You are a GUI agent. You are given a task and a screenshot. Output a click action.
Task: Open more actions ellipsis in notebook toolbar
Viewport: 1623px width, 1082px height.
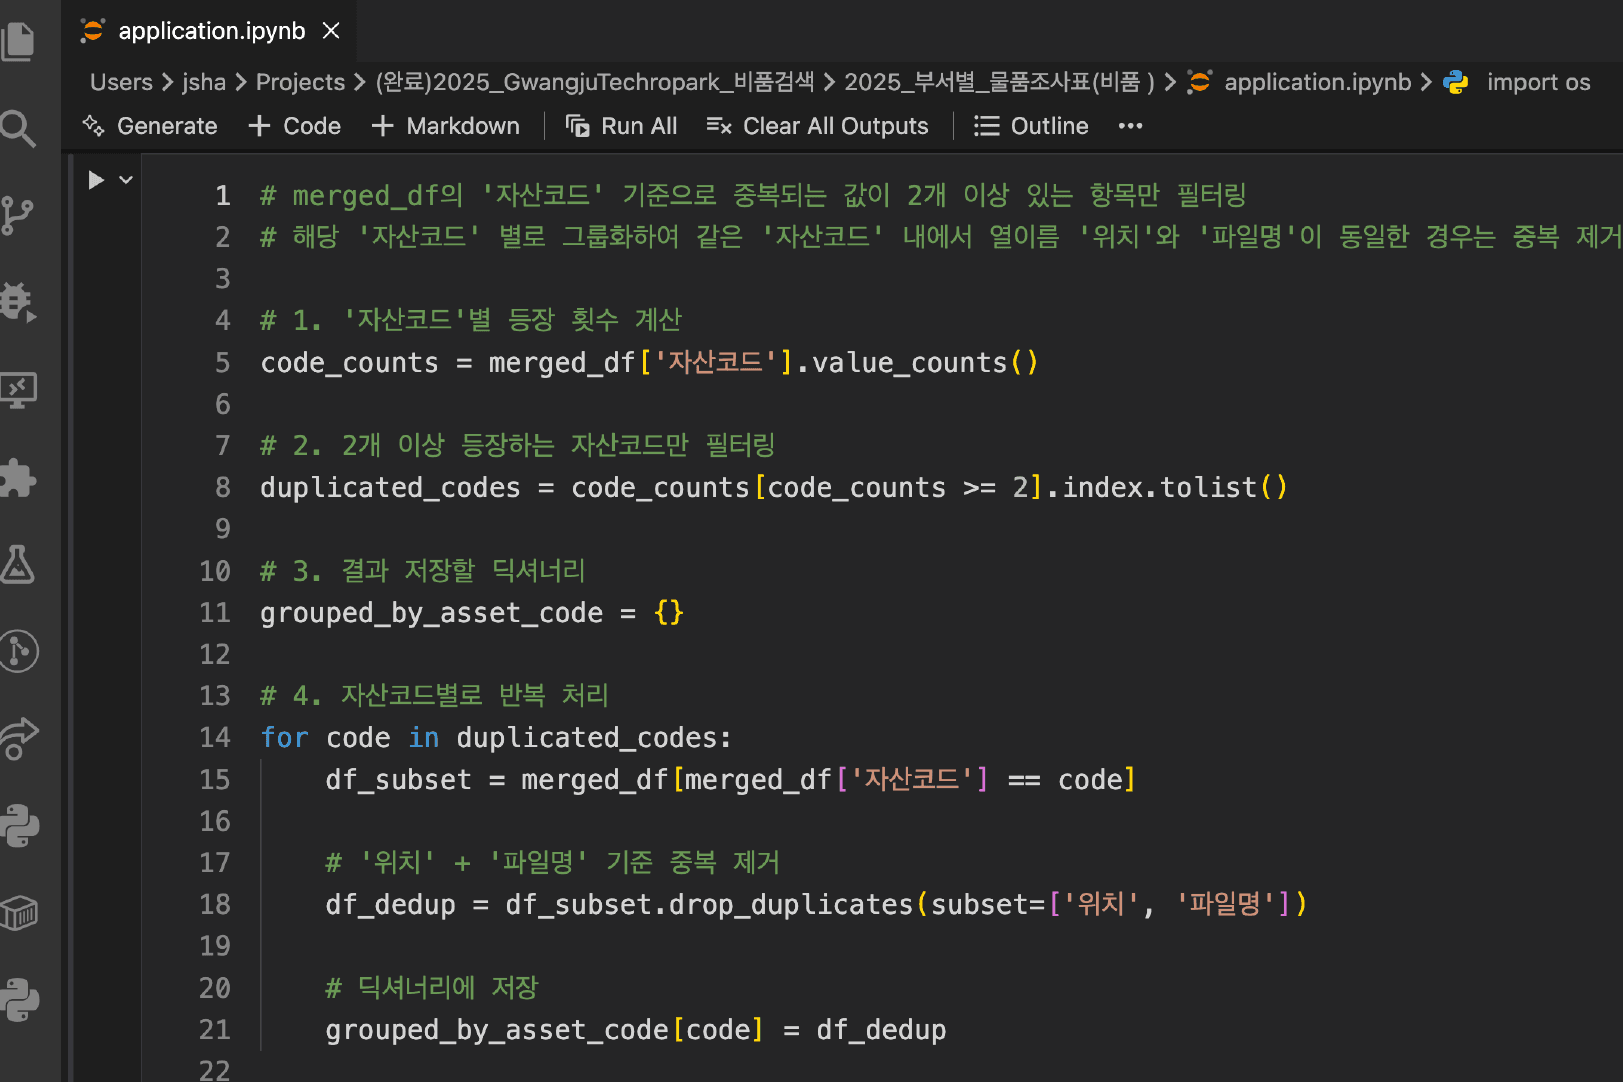1130,126
